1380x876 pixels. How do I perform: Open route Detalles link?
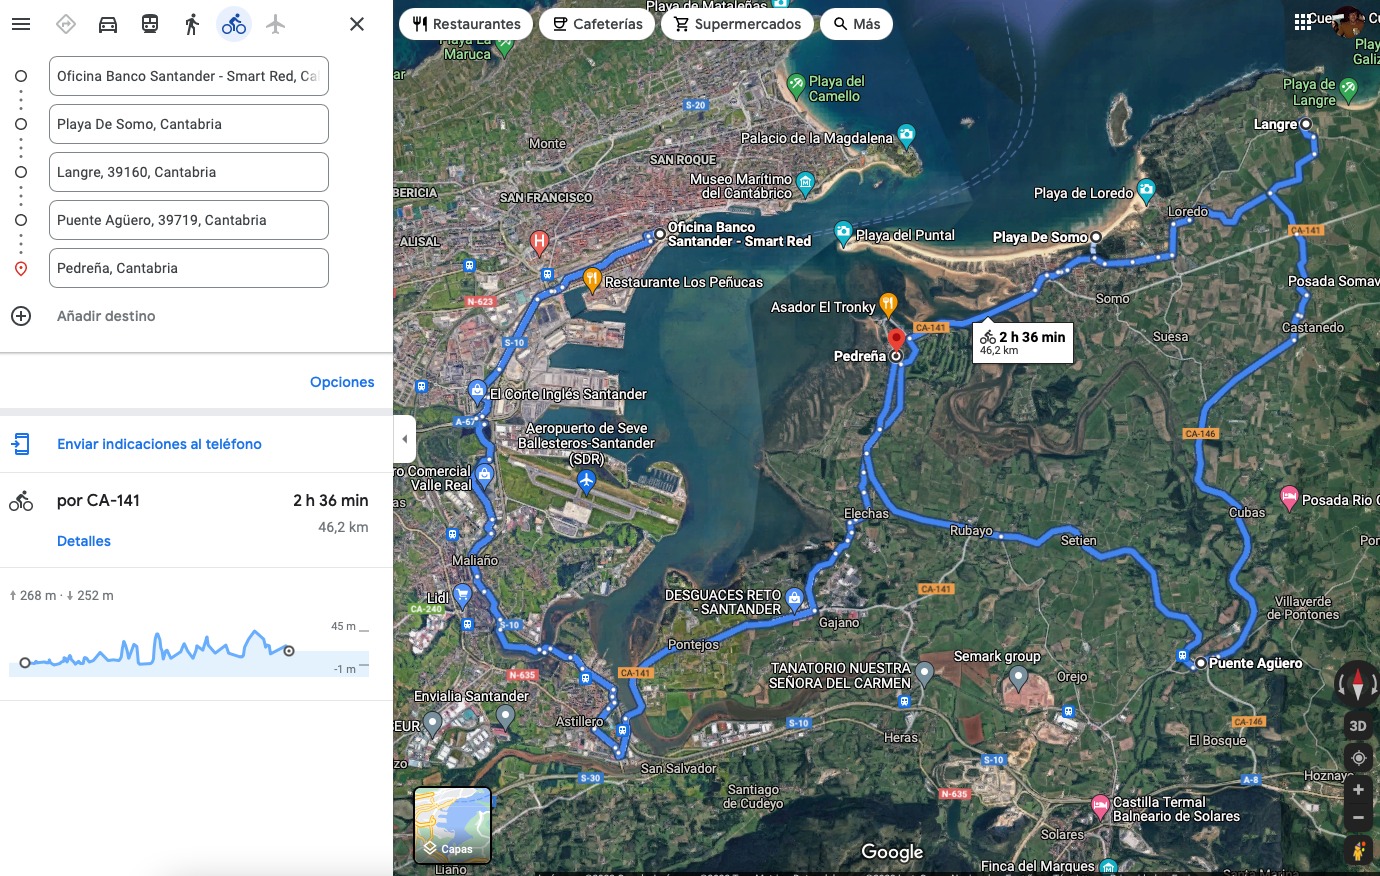84,541
